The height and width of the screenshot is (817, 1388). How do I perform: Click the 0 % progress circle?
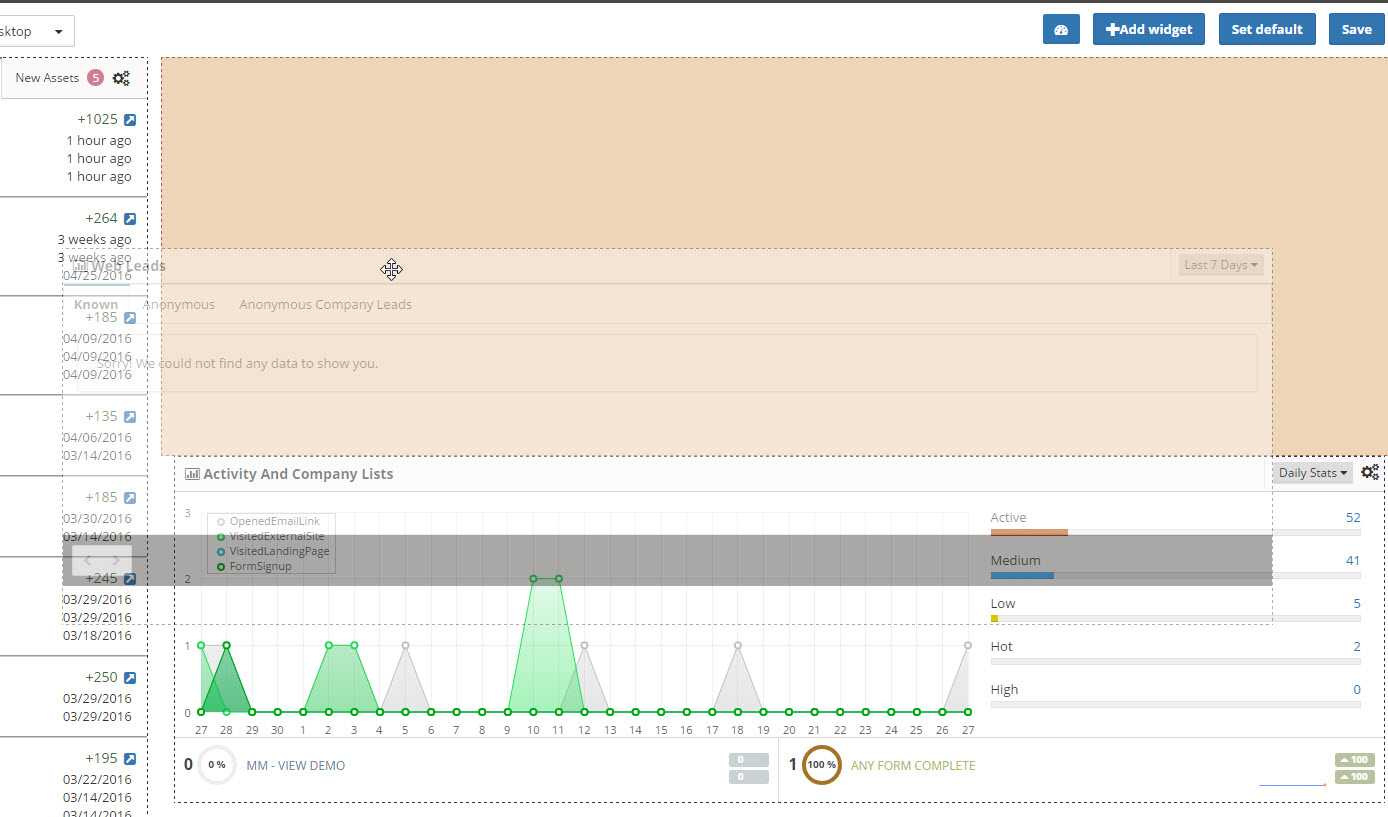click(217, 765)
